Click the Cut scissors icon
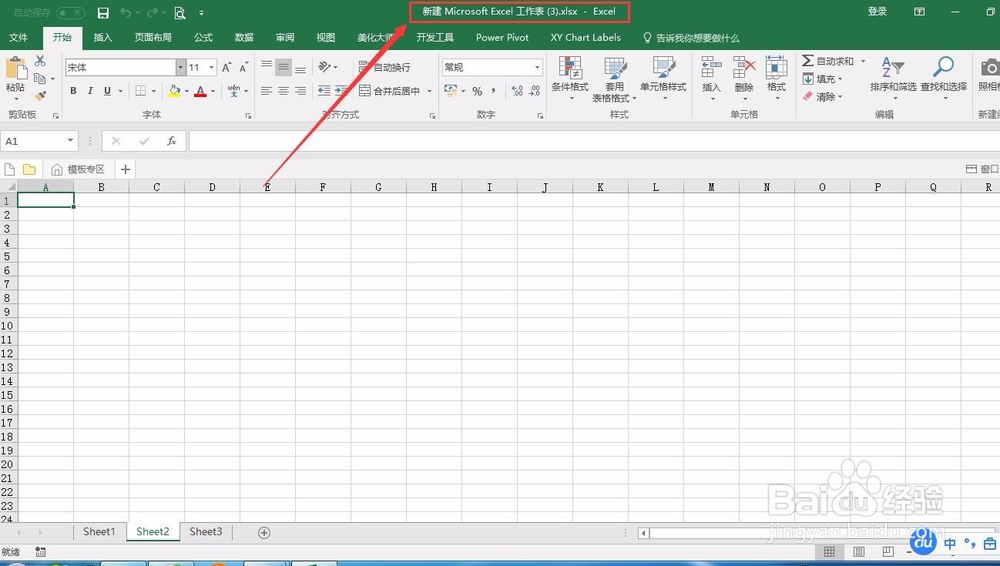The height and width of the screenshot is (566, 1000). click(x=40, y=61)
